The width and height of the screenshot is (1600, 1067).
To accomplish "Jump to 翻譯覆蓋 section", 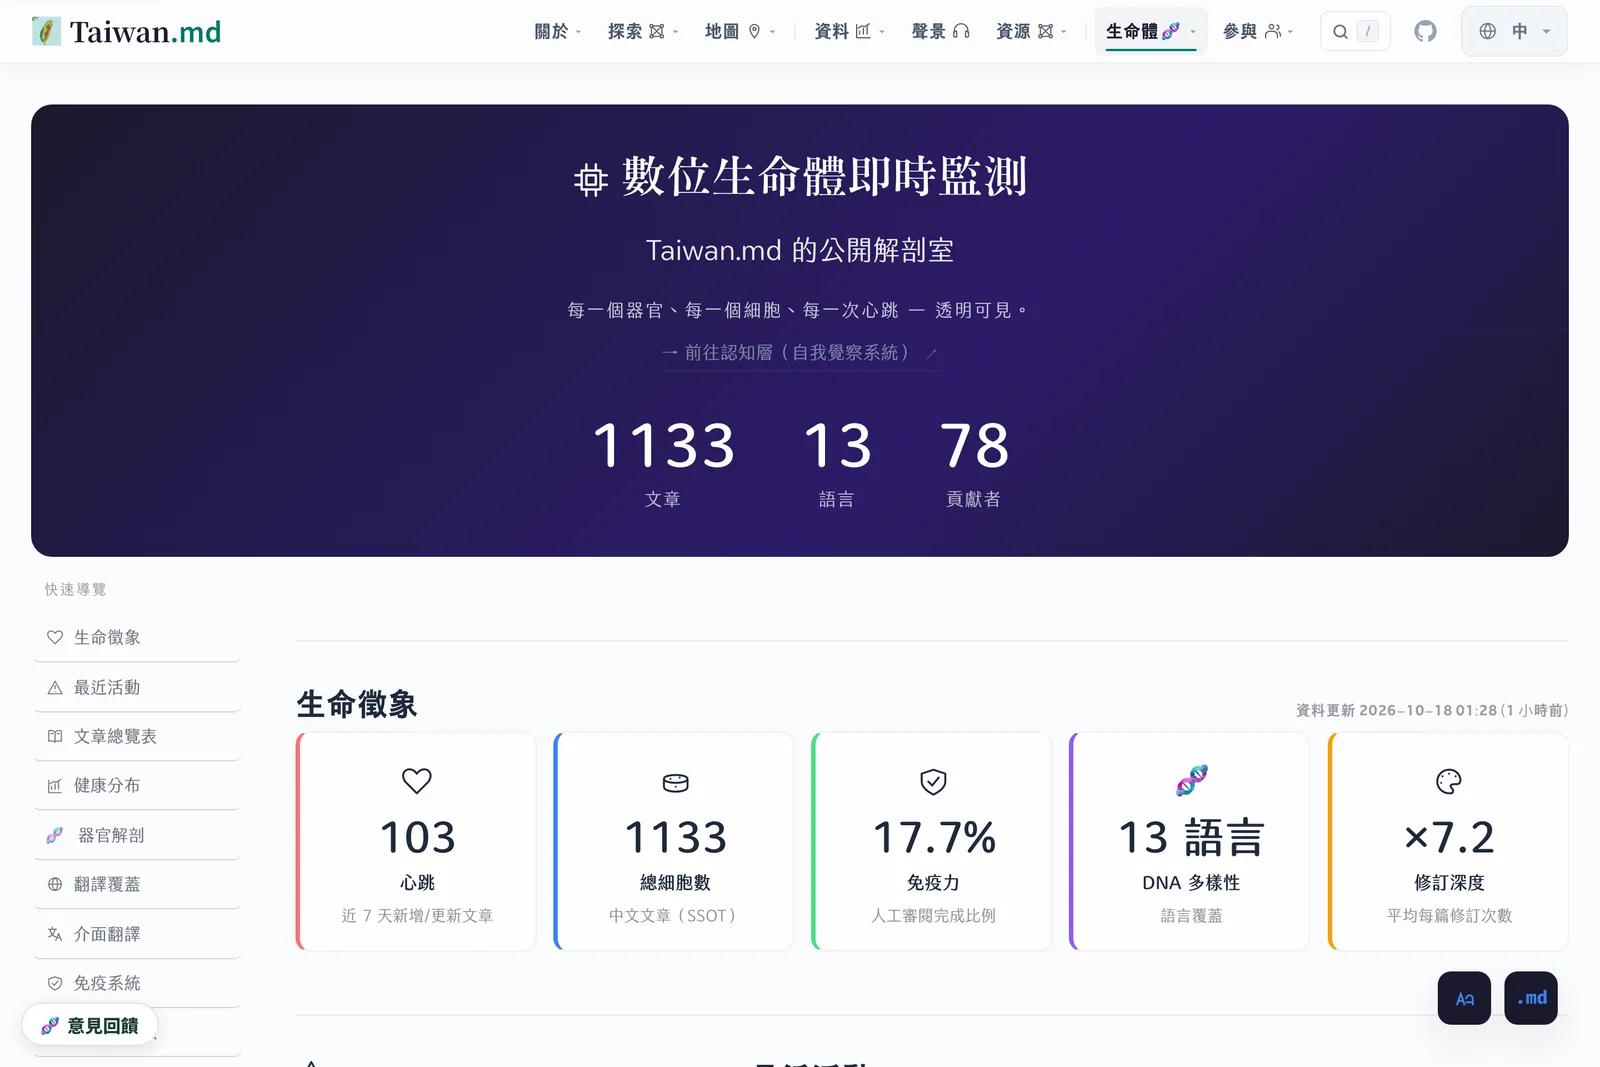I will click(138, 884).
